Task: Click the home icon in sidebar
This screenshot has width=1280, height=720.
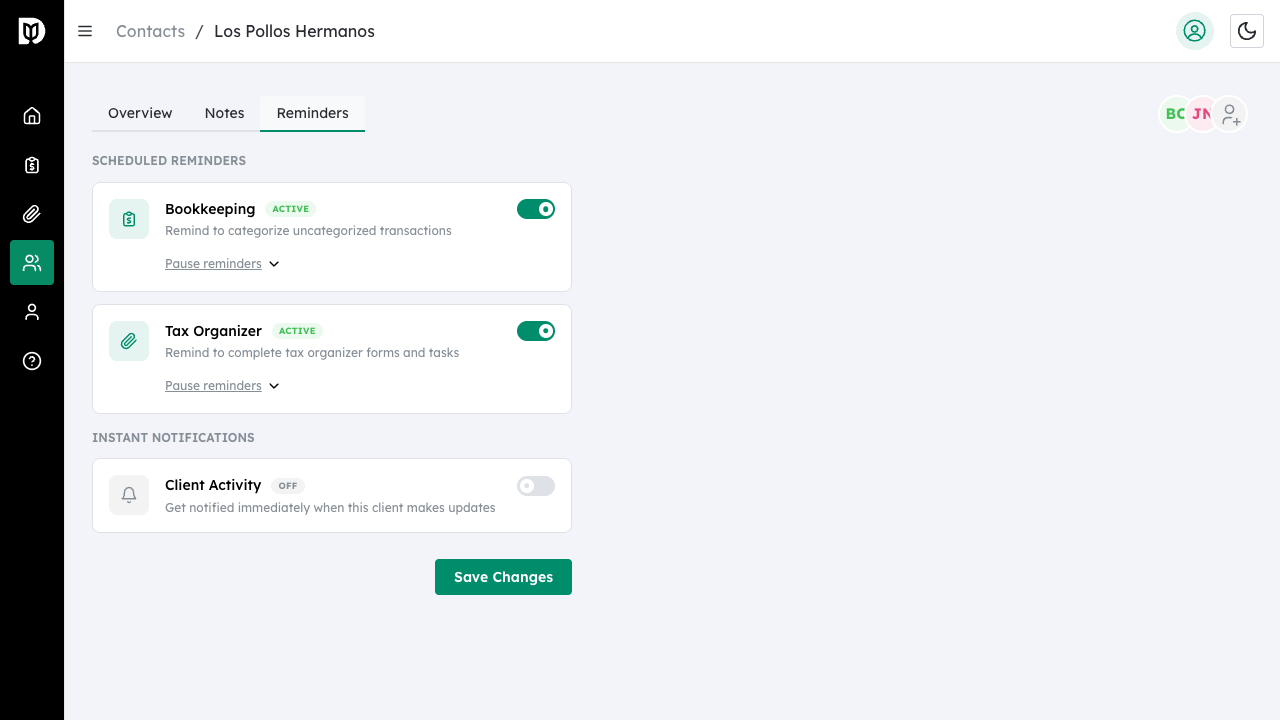Action: point(32,116)
